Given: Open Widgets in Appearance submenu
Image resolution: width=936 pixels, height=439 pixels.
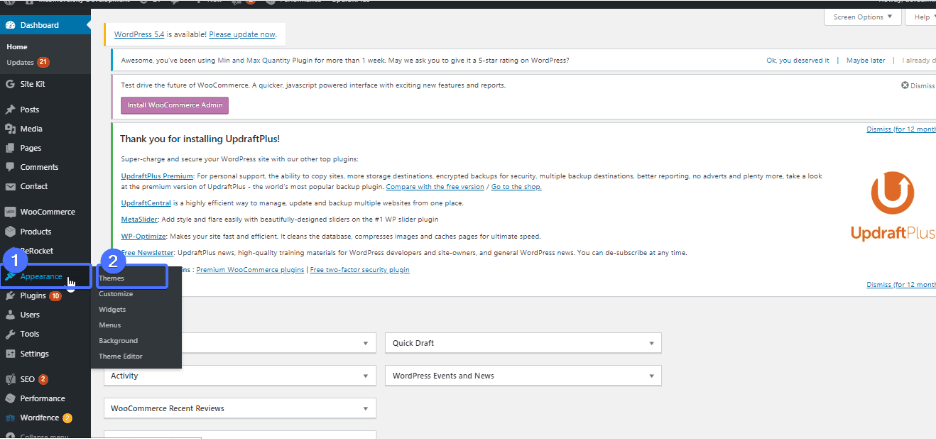Looking at the screenshot, I should point(112,309).
